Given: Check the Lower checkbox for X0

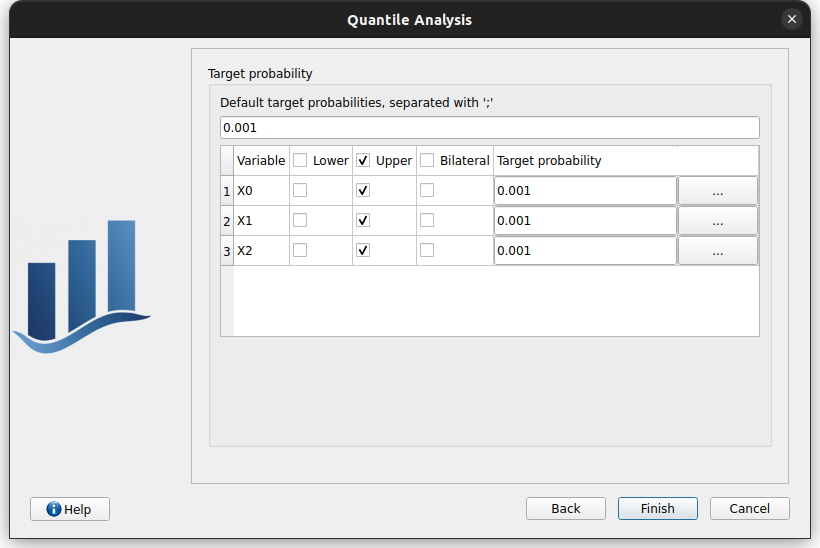Looking at the screenshot, I should tap(300, 190).
